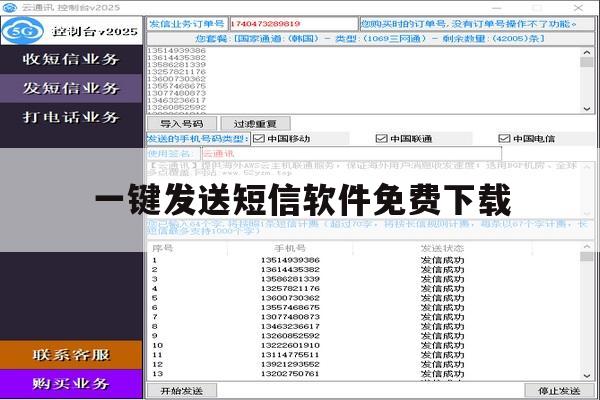Select table row with 13514939386
Image resolution: width=600 pixels, height=400 pixels.
[364, 260]
